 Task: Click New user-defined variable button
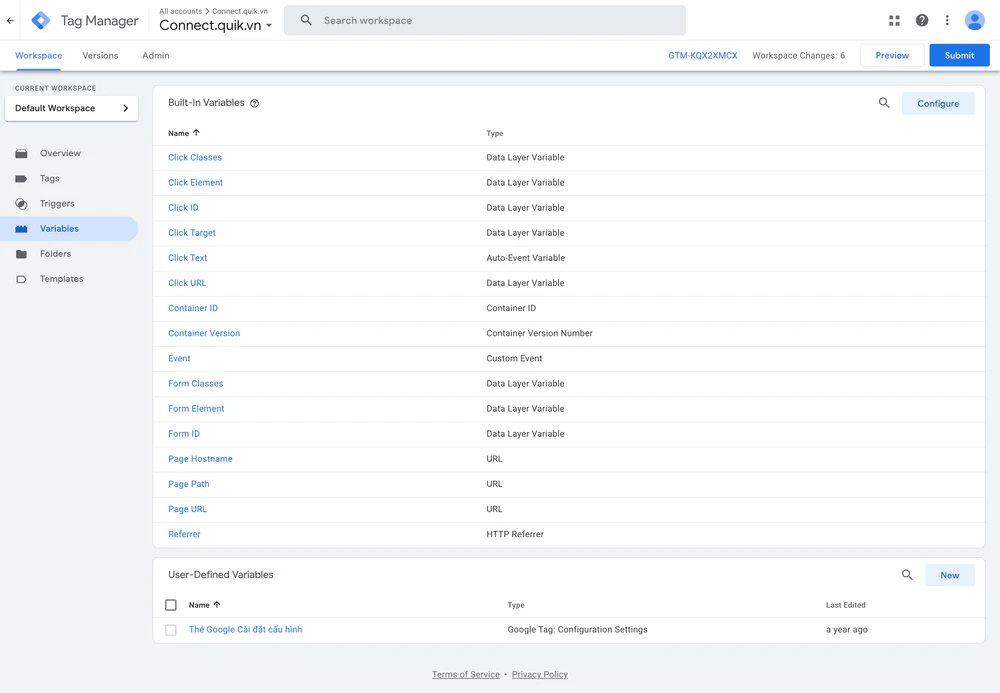[x=950, y=575]
